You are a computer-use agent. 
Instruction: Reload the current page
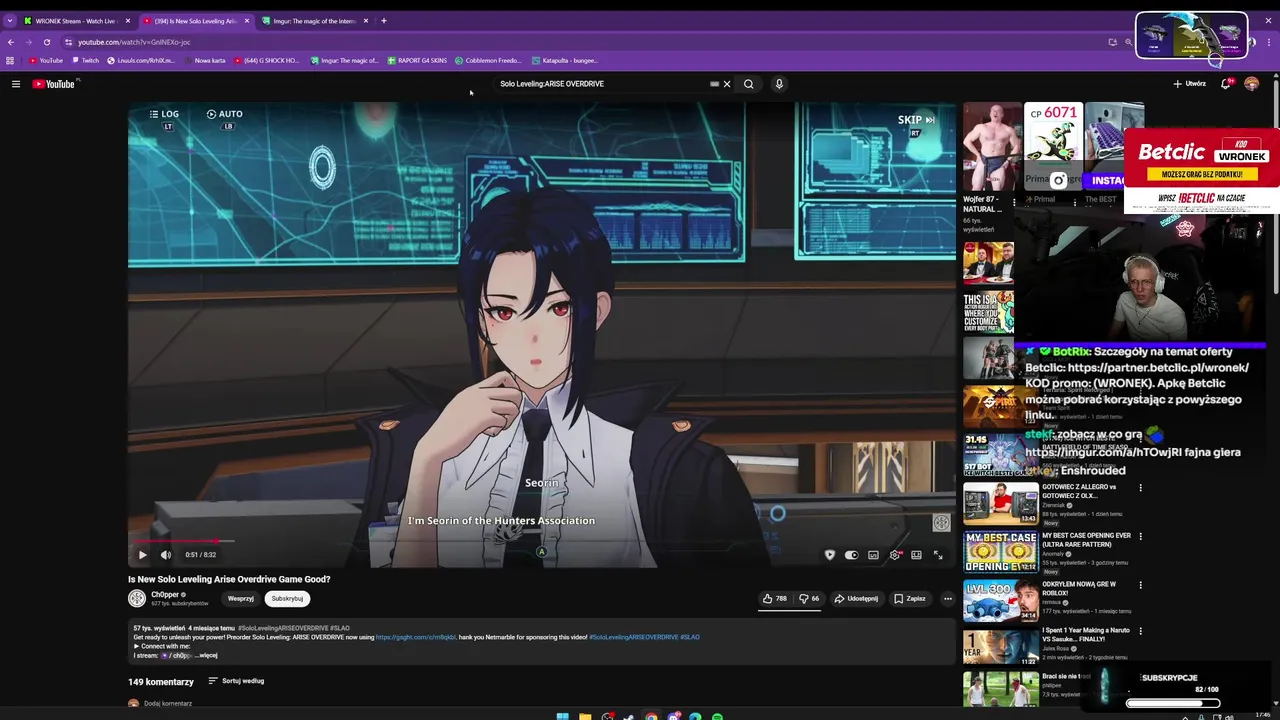point(46,42)
